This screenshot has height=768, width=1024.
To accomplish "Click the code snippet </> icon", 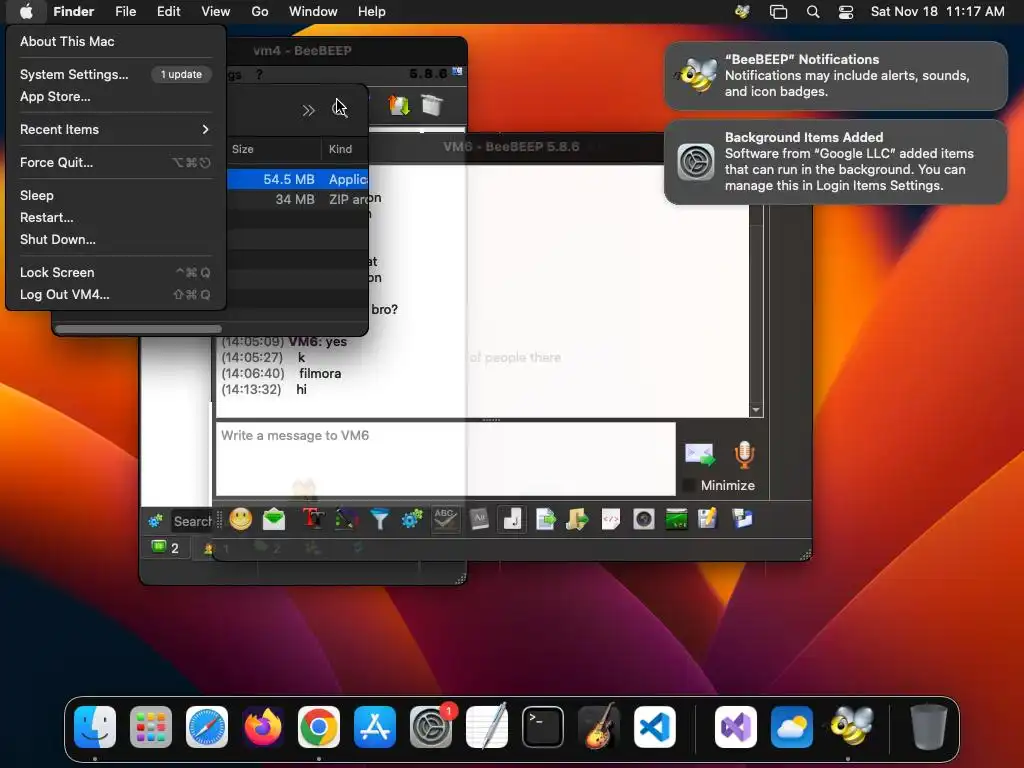I will click(611, 520).
